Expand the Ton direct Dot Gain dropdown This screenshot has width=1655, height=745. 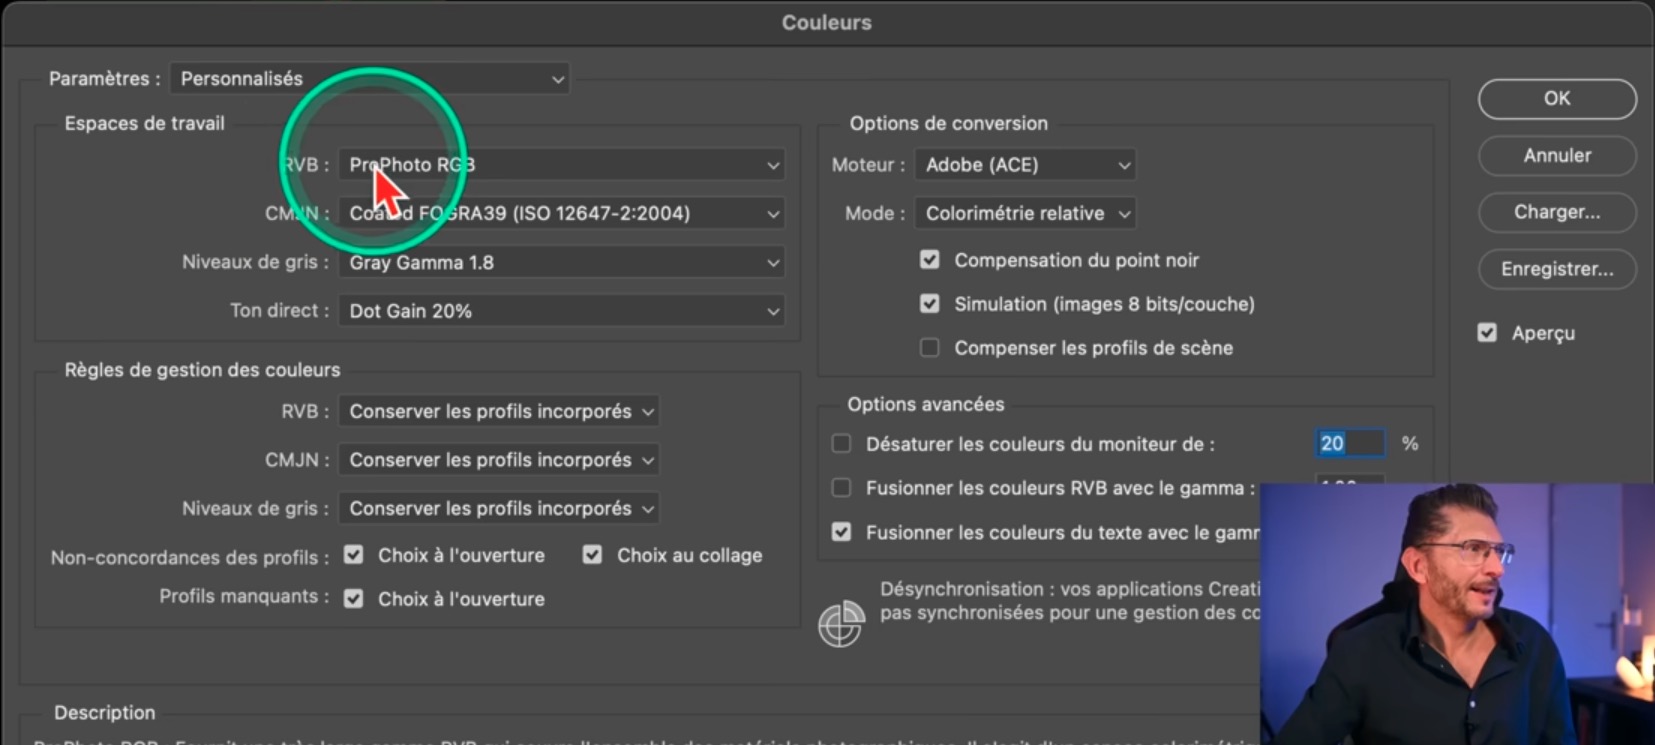[x=561, y=311]
